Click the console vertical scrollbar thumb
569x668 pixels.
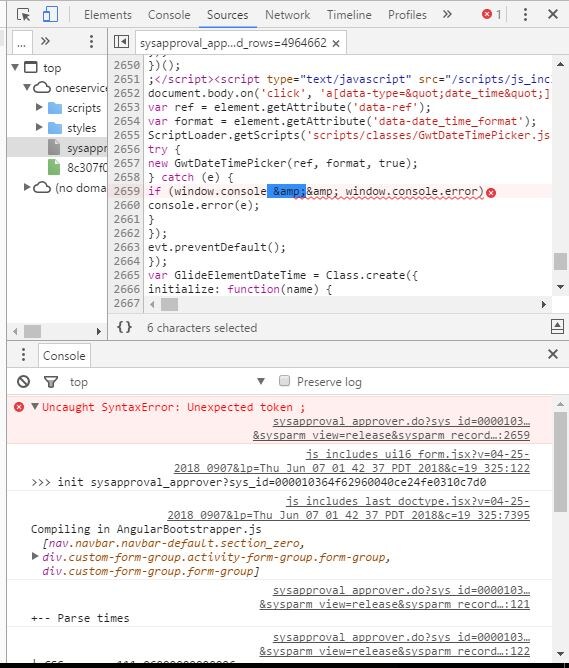click(x=560, y=462)
